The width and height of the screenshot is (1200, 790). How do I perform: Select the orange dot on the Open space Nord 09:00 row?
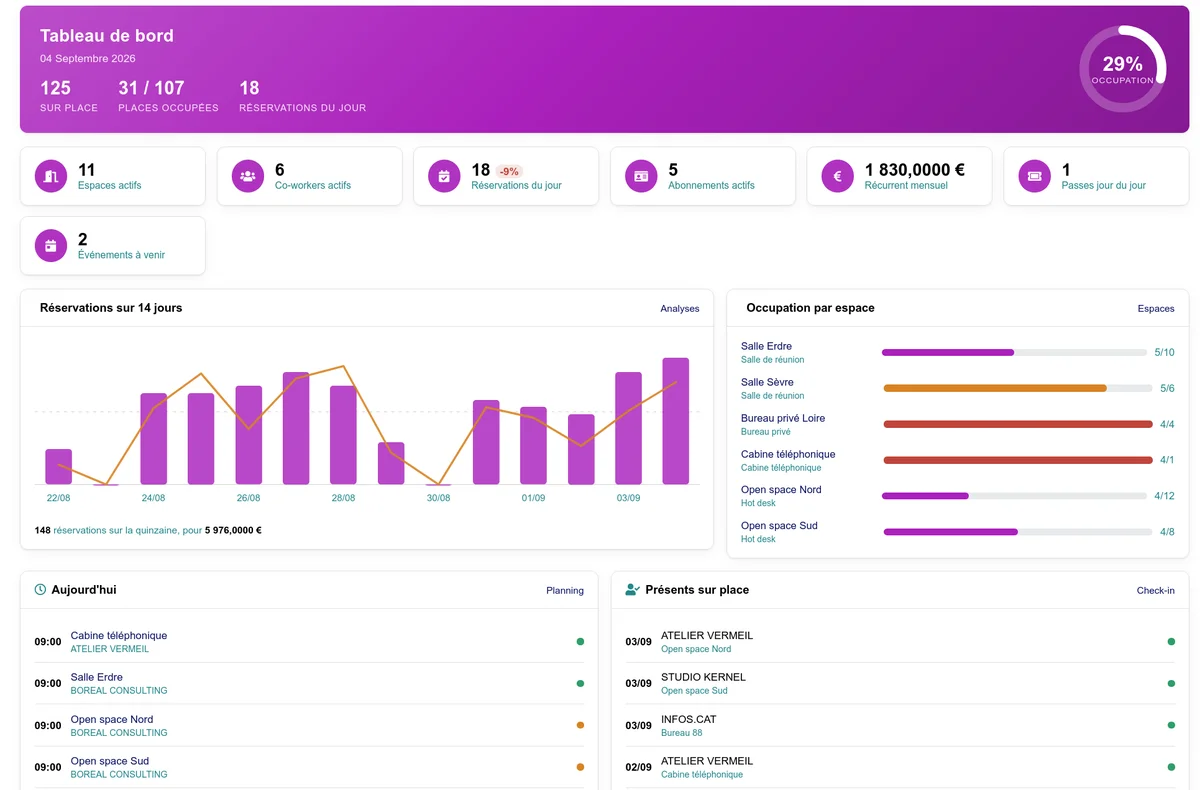point(580,725)
